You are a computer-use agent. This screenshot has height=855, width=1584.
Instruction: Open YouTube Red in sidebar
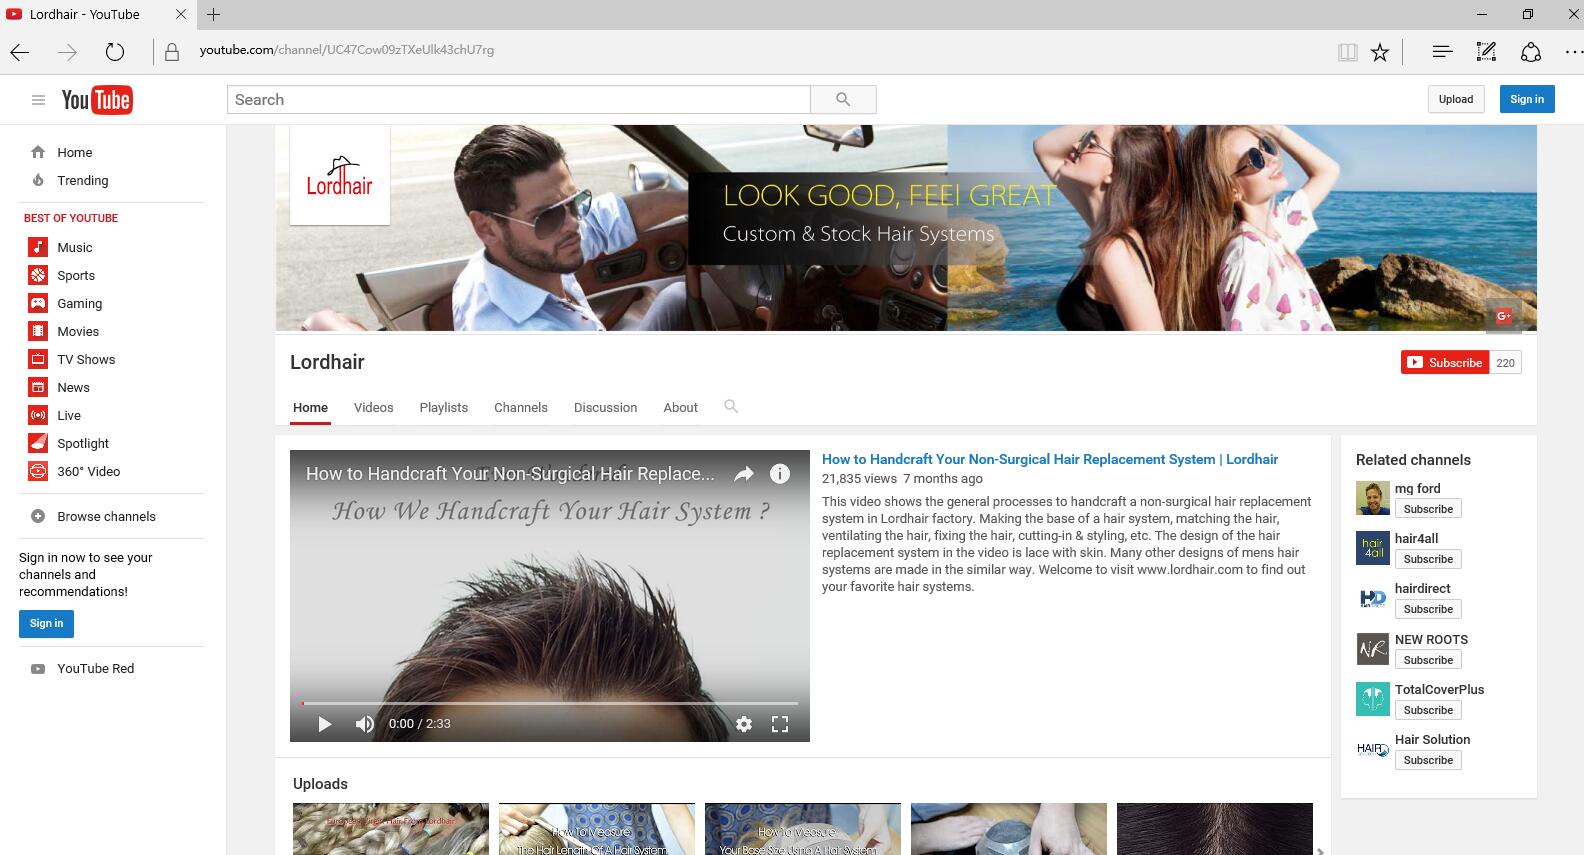point(95,668)
